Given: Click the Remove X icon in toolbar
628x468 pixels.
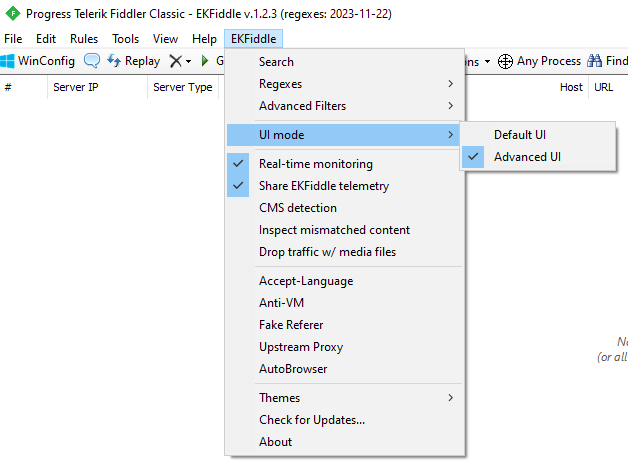Looking at the screenshot, I should point(176,61).
